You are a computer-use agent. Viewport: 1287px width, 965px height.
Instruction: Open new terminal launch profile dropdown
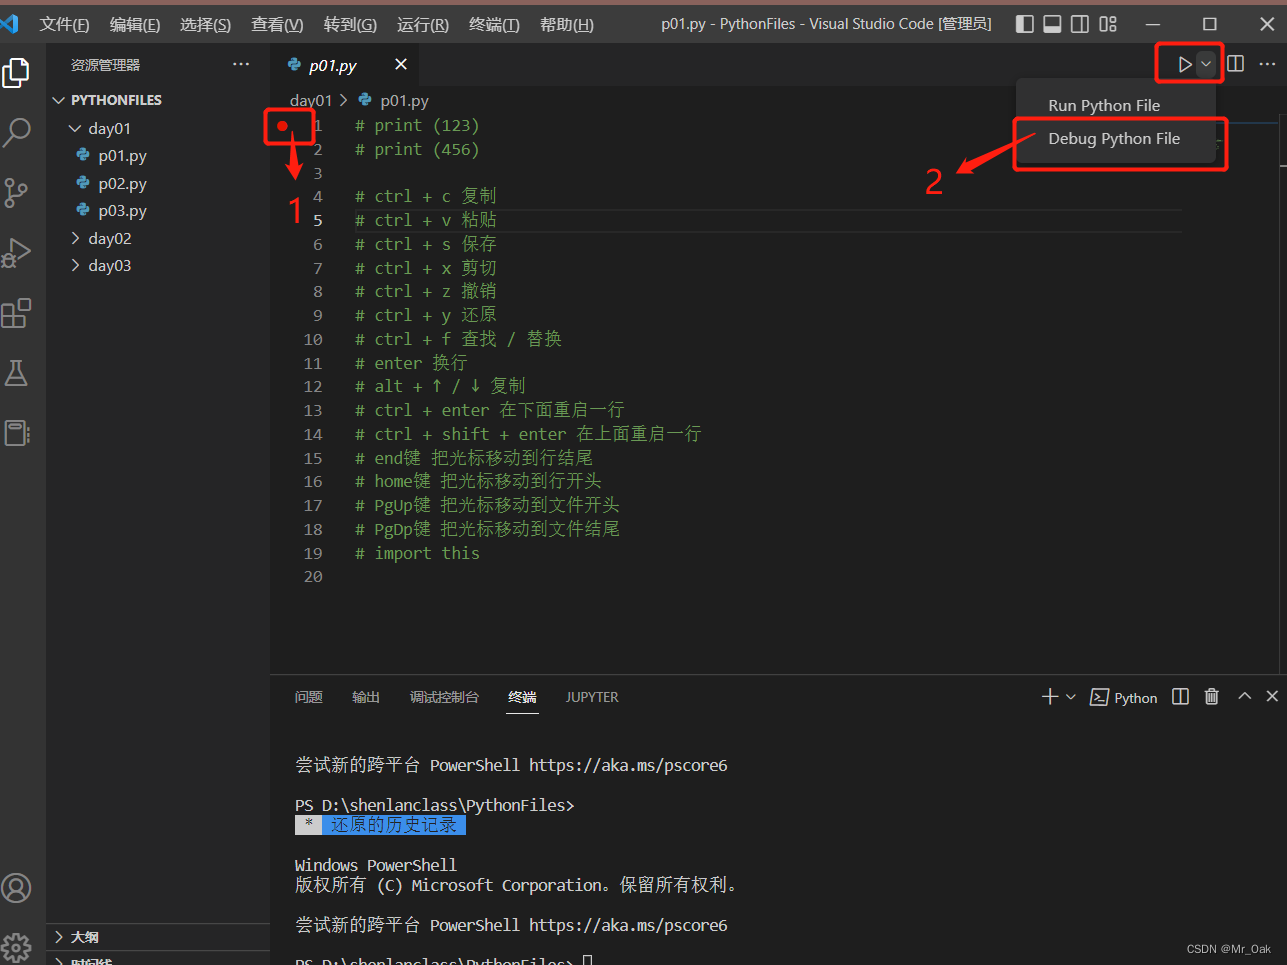coord(1071,697)
